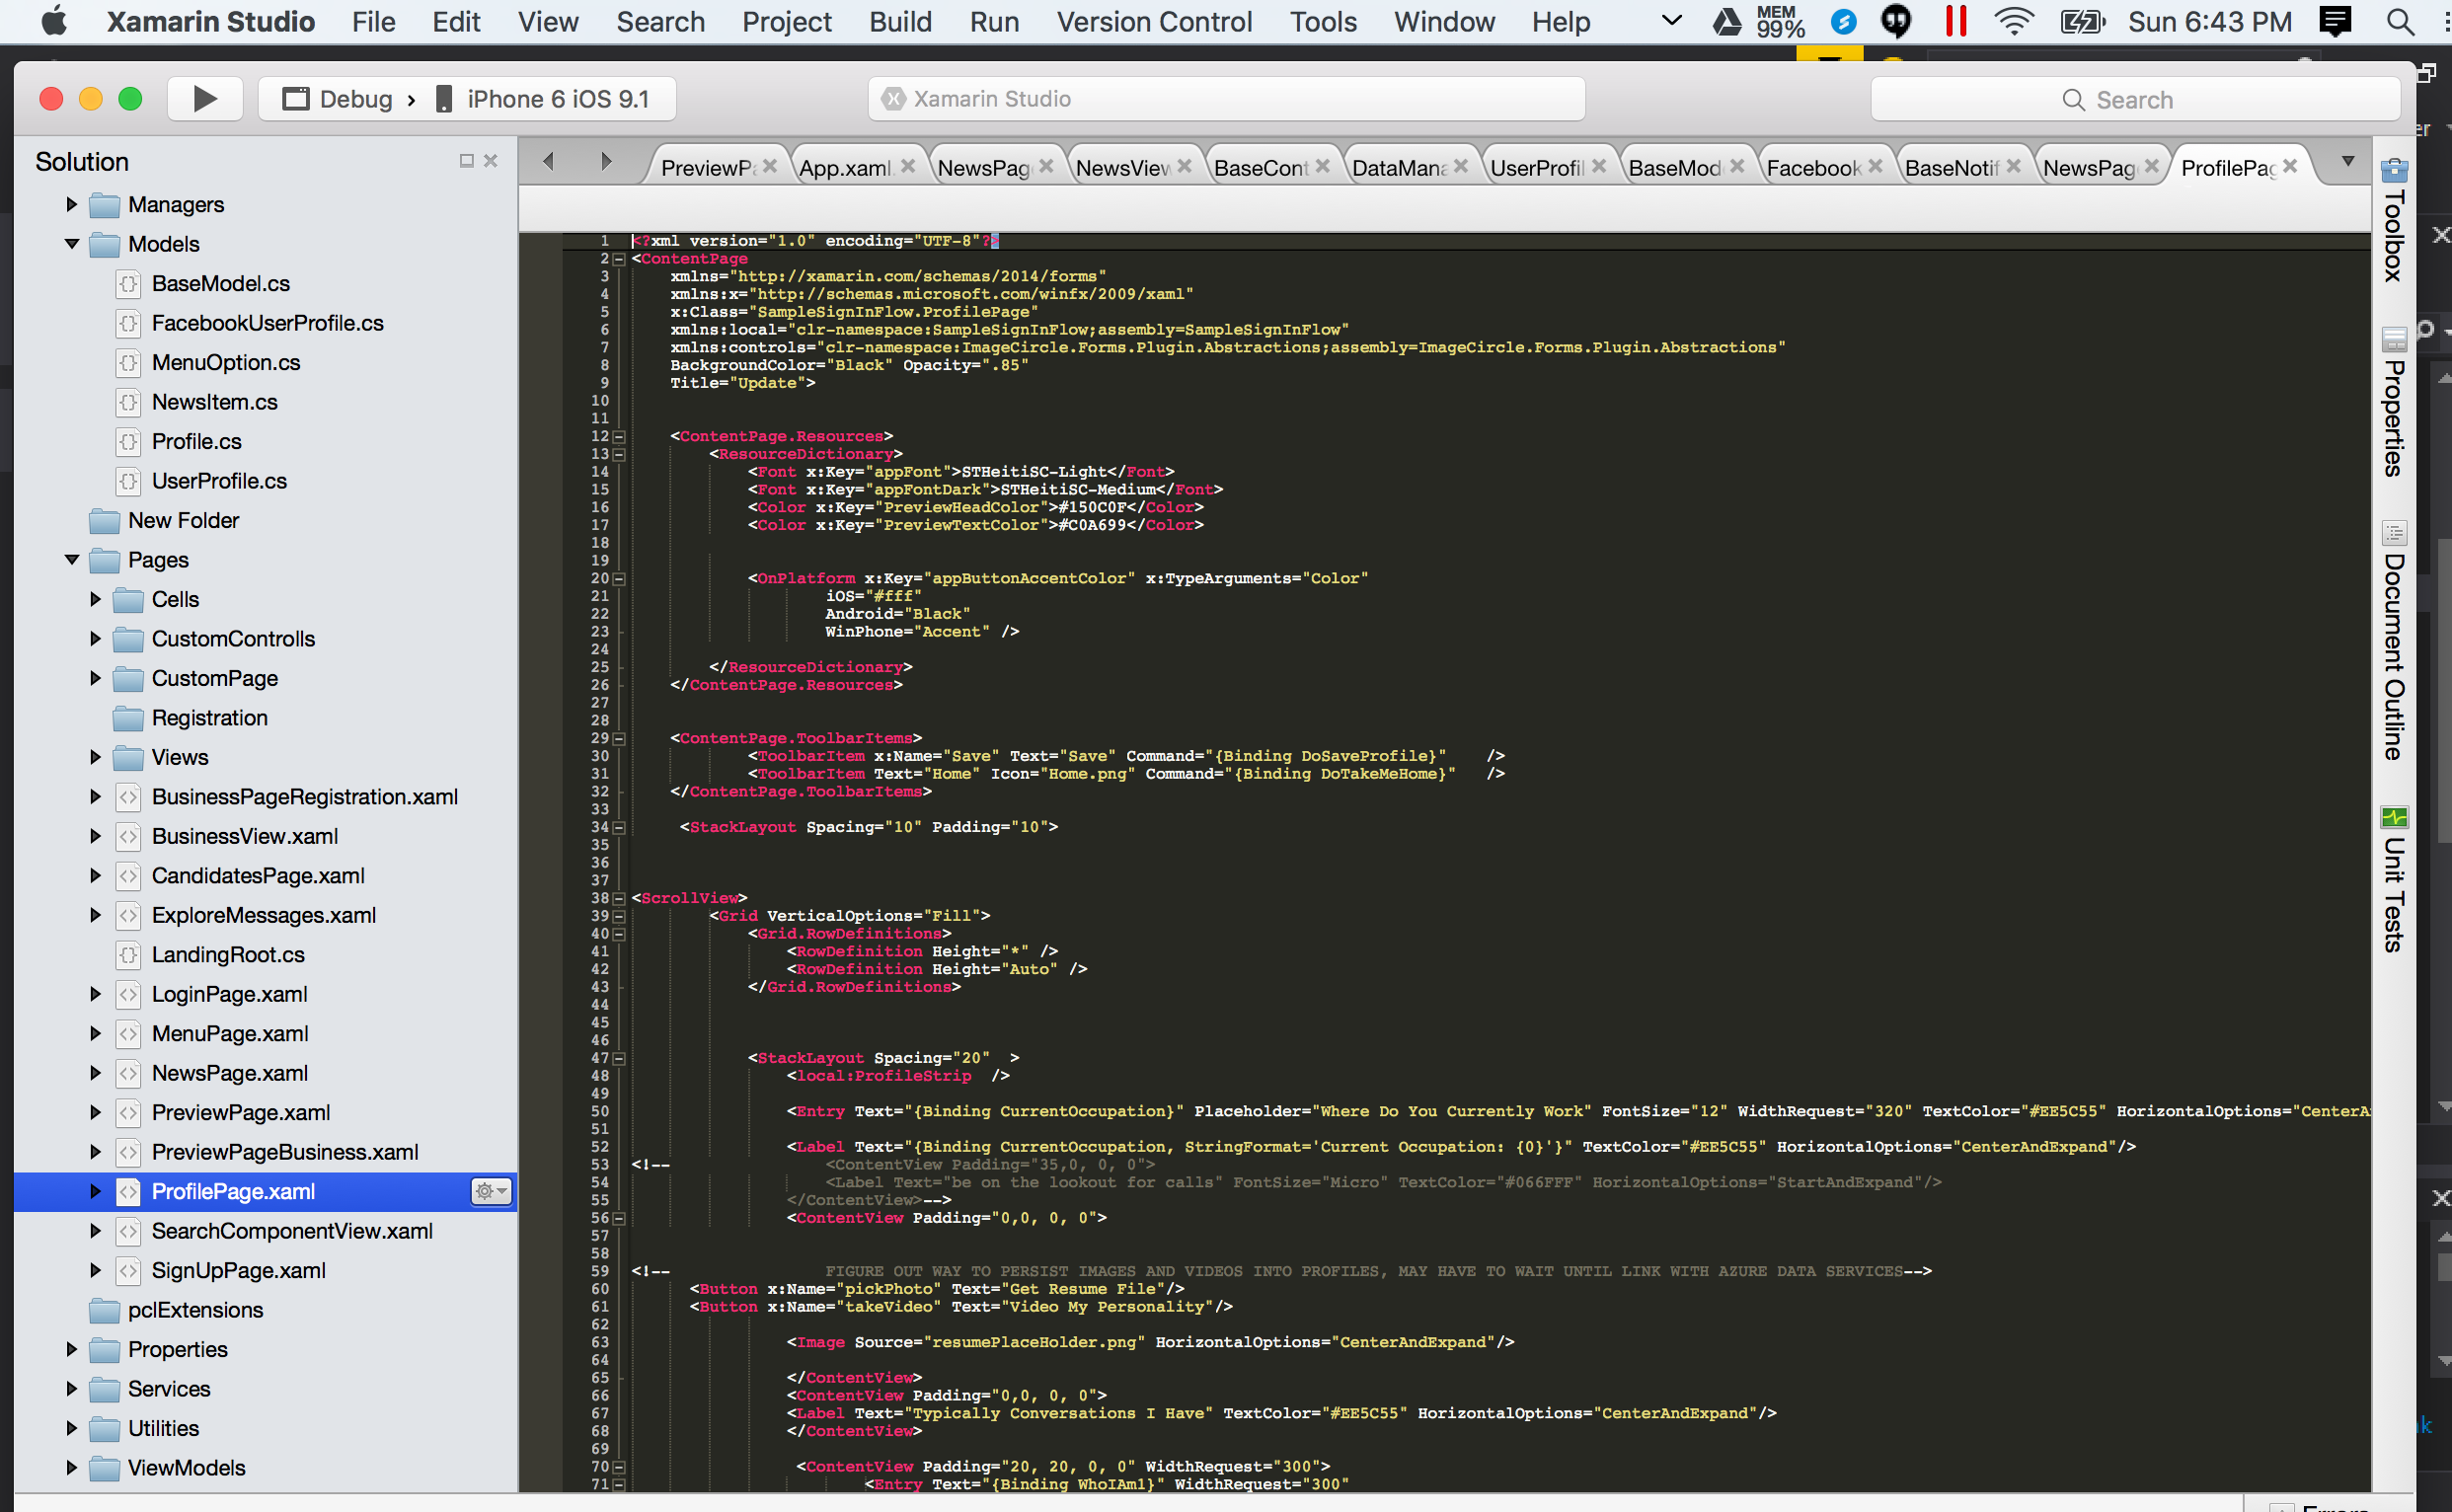Close the DataManager tab
Screen dimensions: 2452x1512
pos(1461,166)
